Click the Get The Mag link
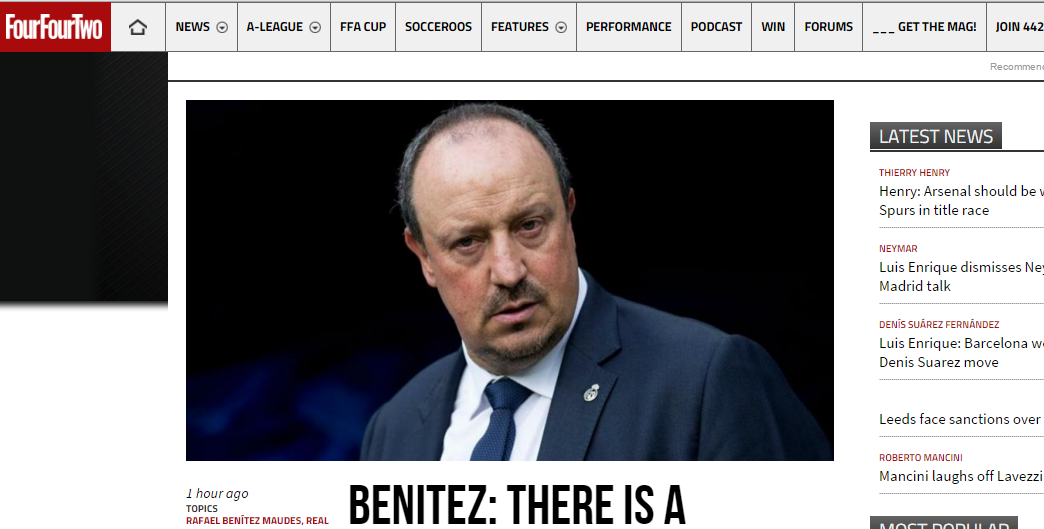The height and width of the screenshot is (529, 1044). [924, 27]
